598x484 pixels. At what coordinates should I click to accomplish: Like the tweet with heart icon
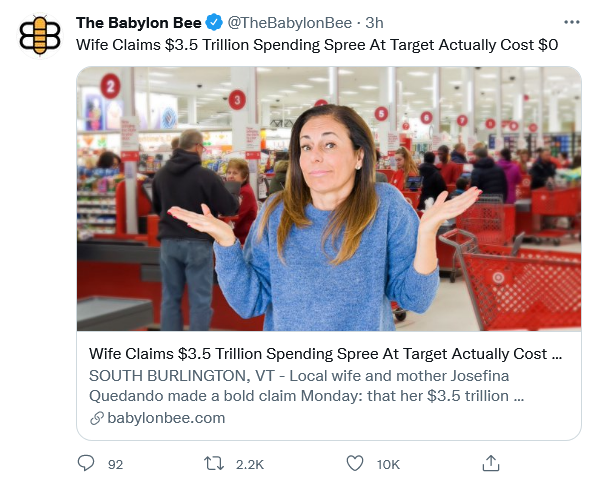[355, 463]
